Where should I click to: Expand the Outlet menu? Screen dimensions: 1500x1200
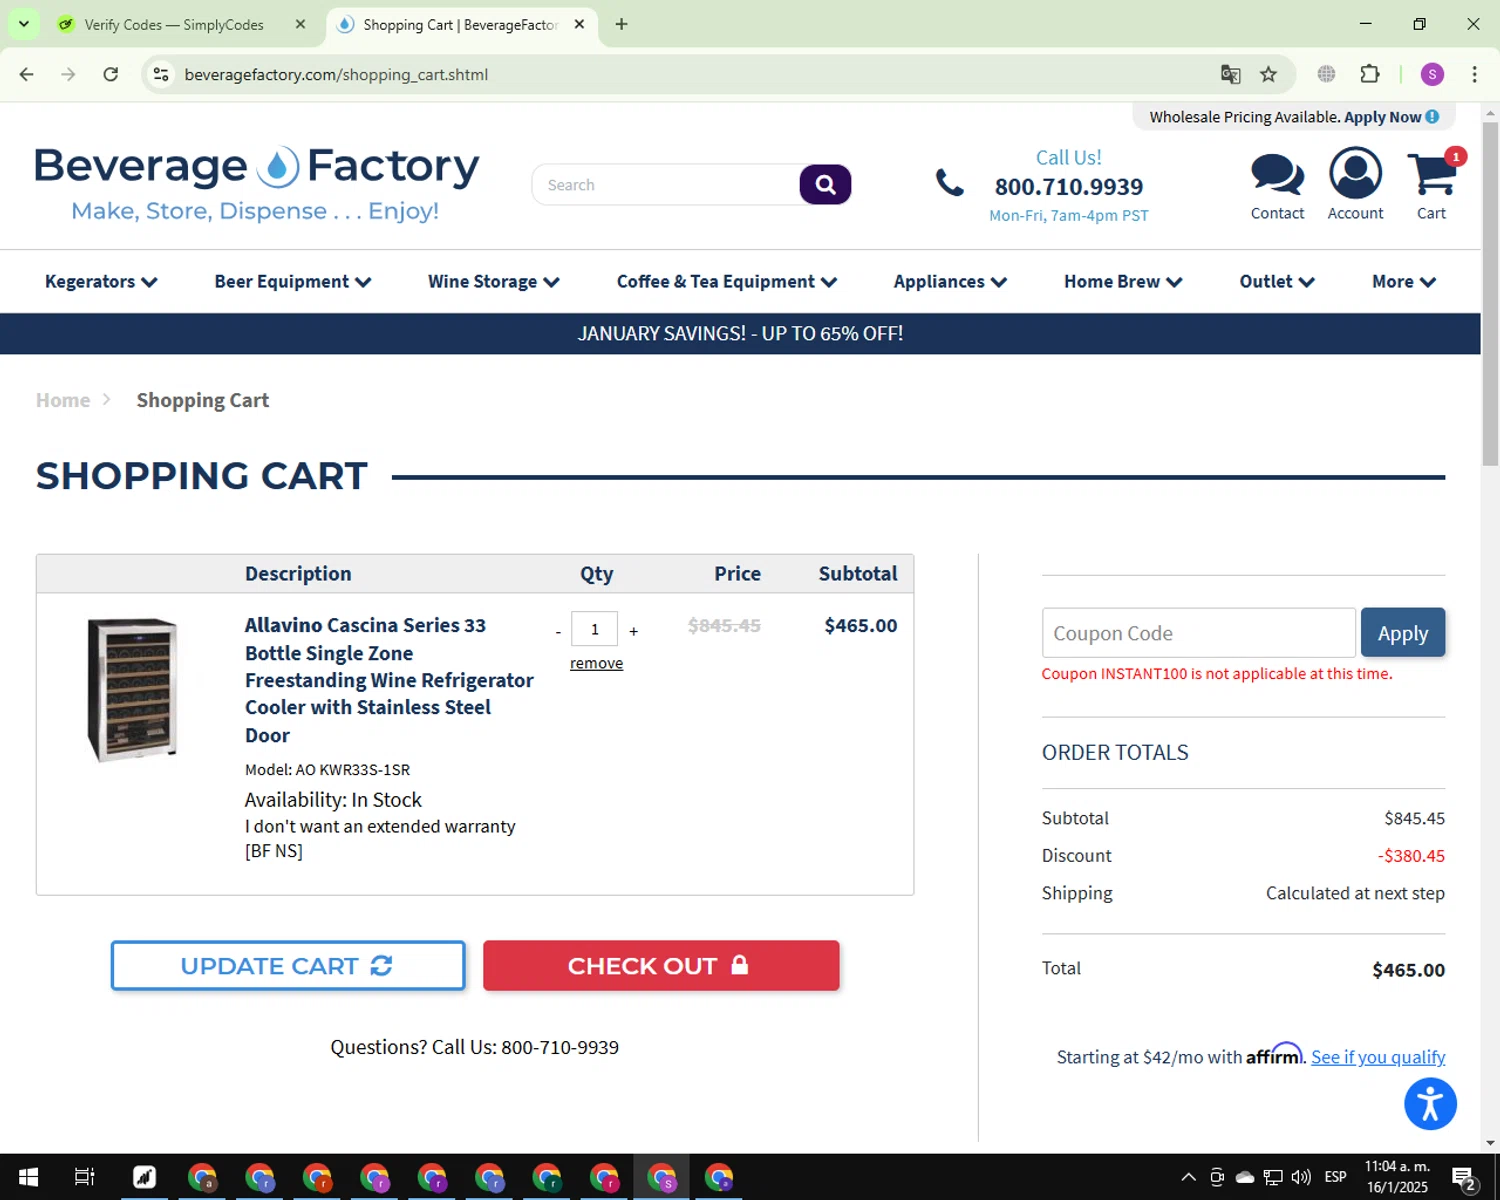pyautogui.click(x=1277, y=282)
